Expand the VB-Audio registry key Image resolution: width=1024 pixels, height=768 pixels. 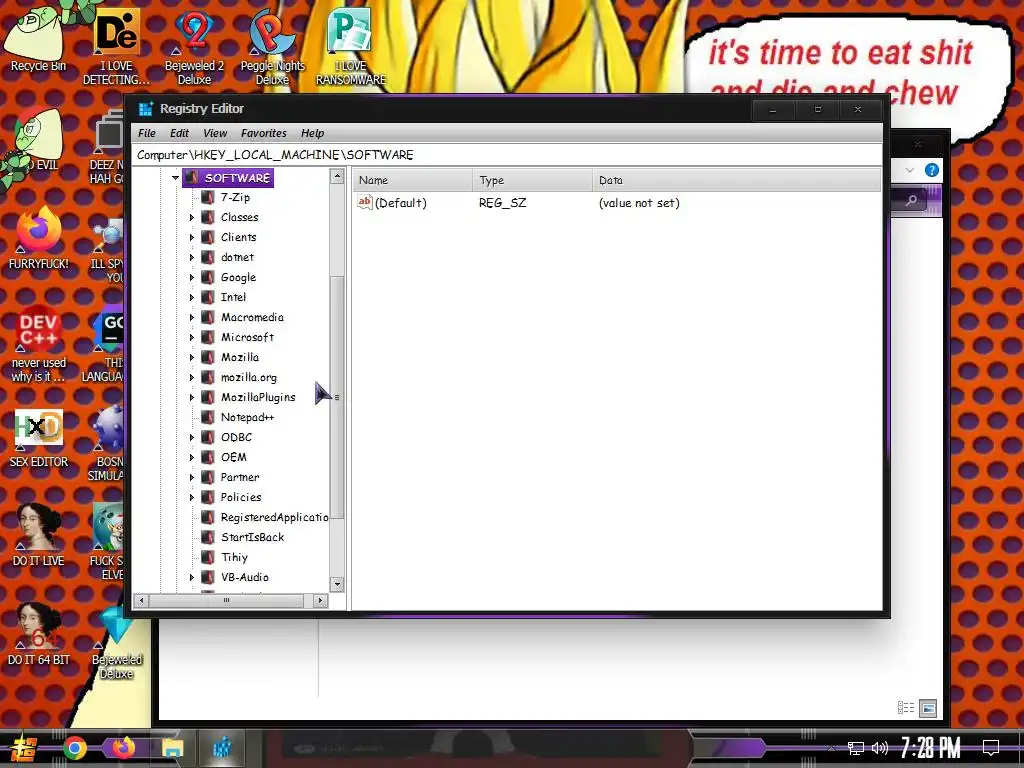pos(191,577)
